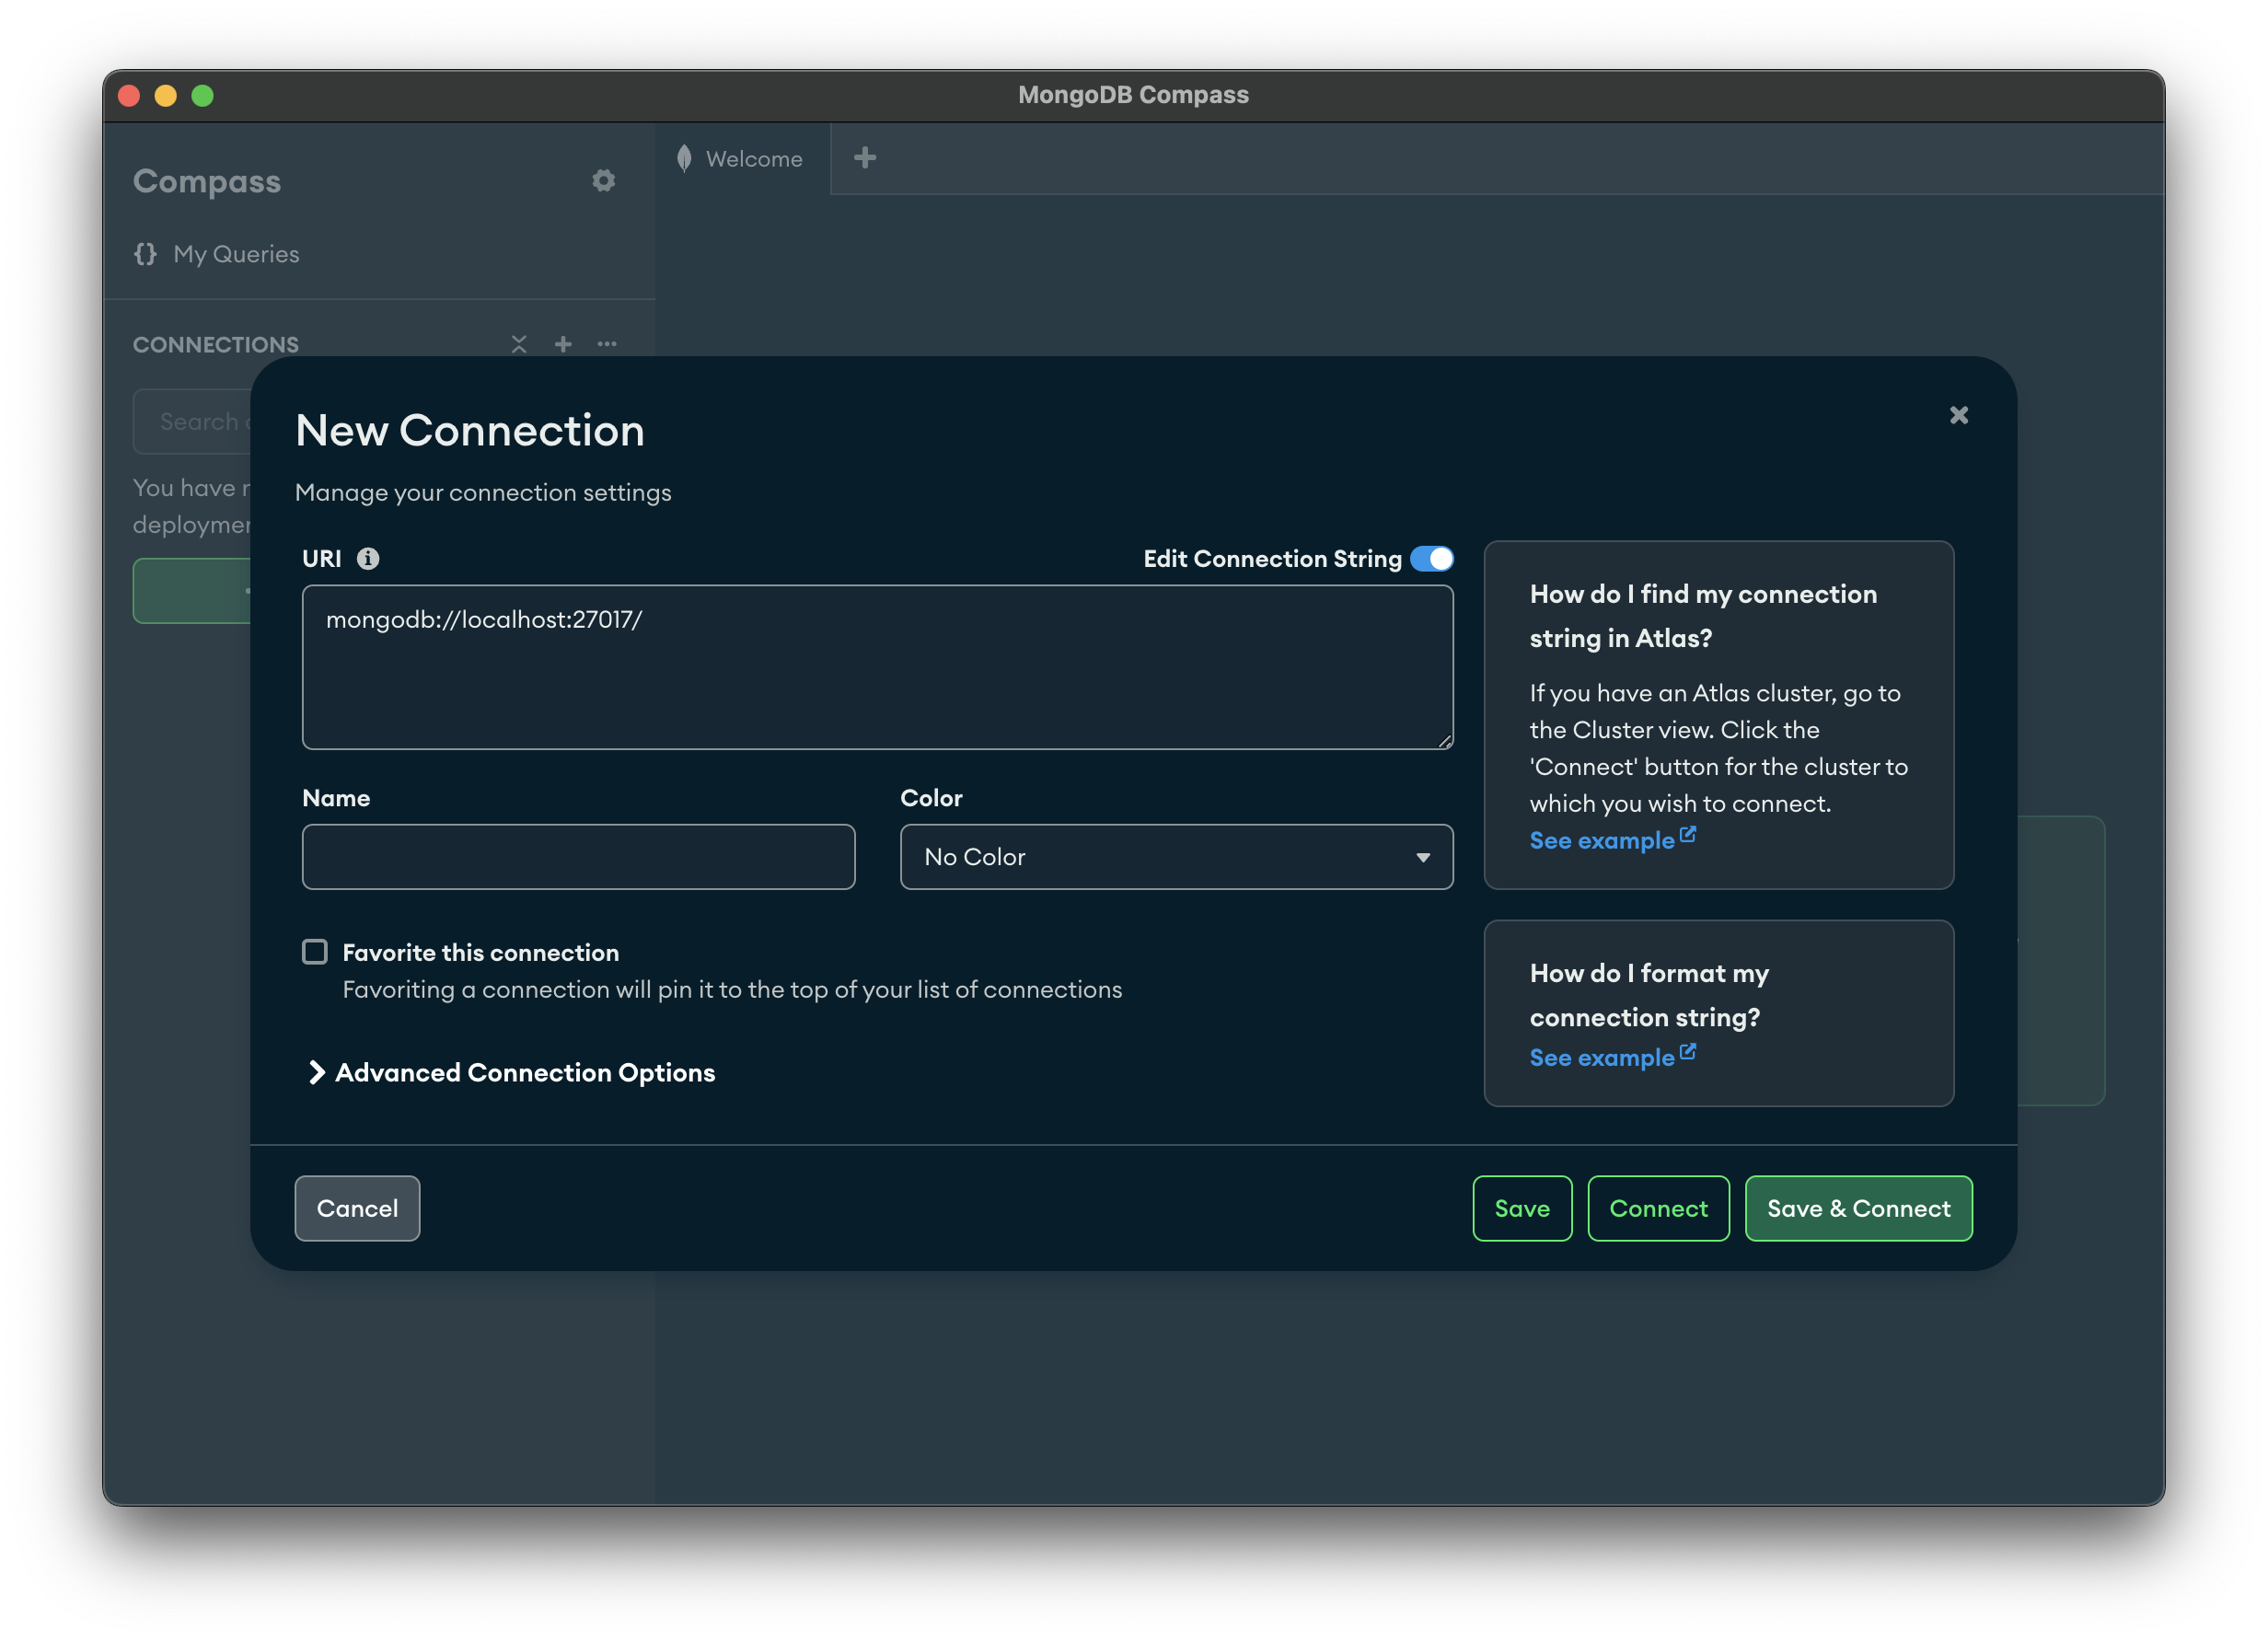Image resolution: width=2268 pixels, height=1642 pixels.
Task: Show URI info tooltip icon
Action: 368,559
